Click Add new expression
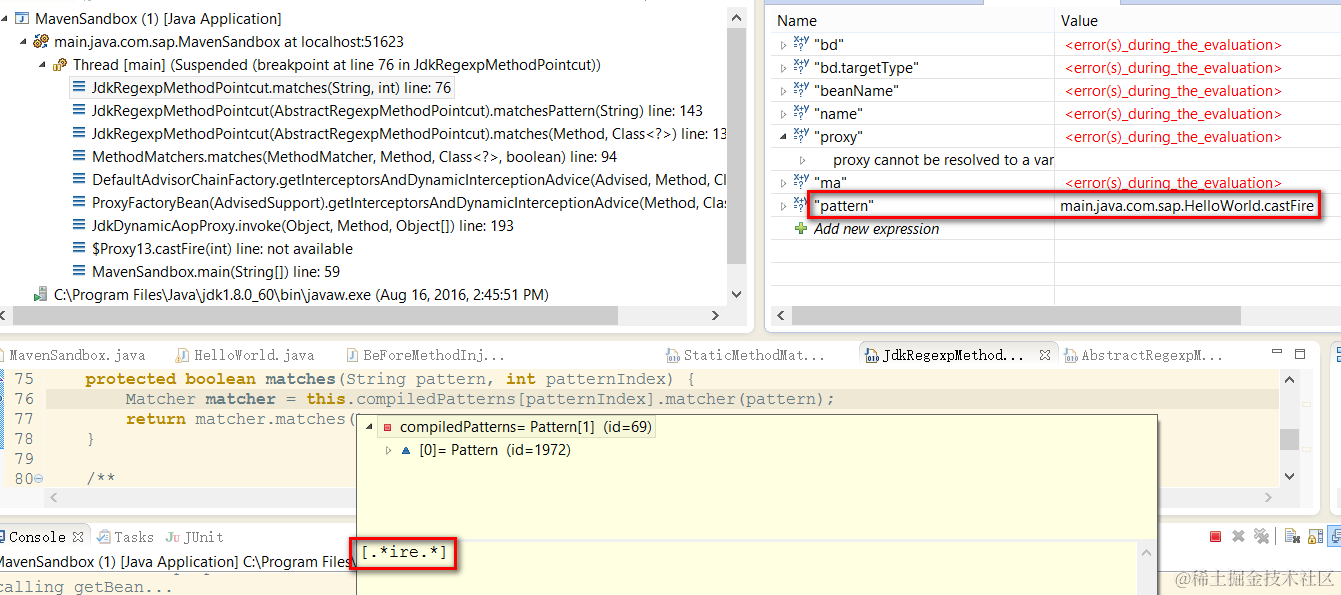 pos(877,229)
